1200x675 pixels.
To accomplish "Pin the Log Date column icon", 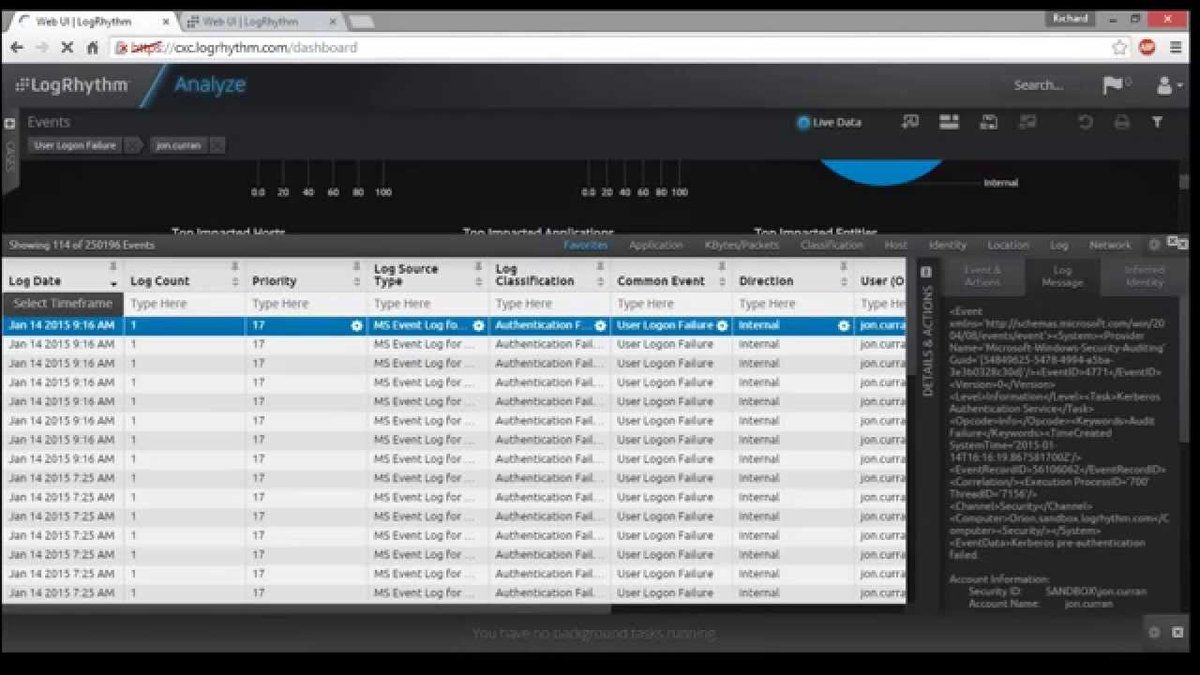I will [x=113, y=266].
